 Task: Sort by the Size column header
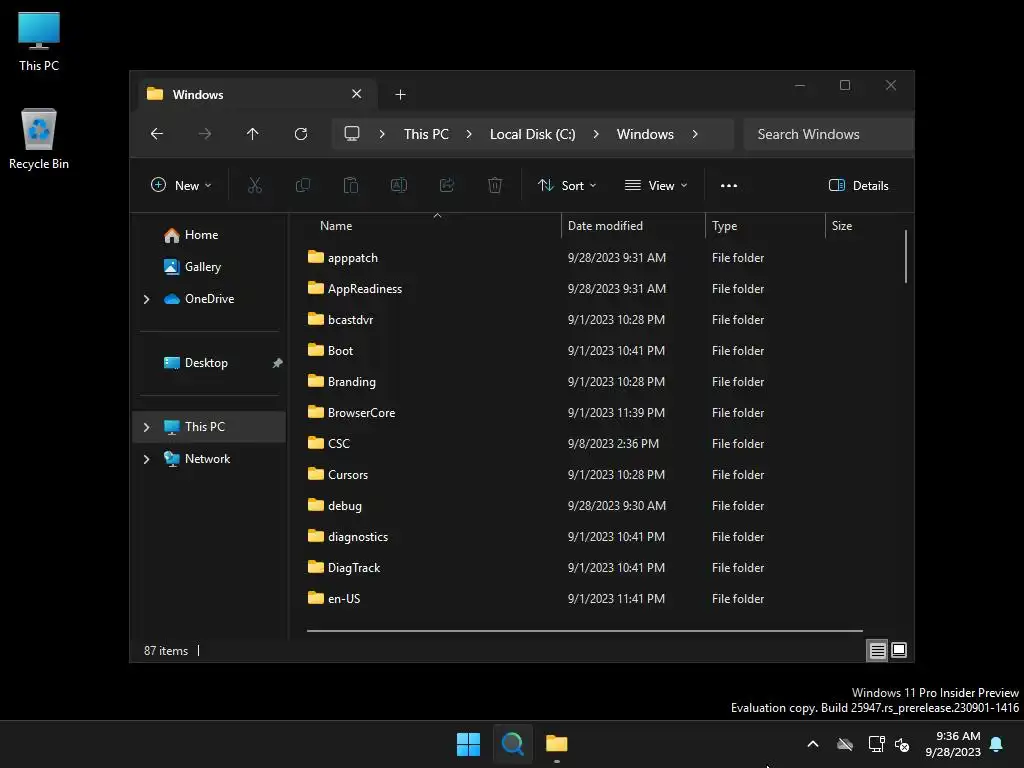[841, 226]
